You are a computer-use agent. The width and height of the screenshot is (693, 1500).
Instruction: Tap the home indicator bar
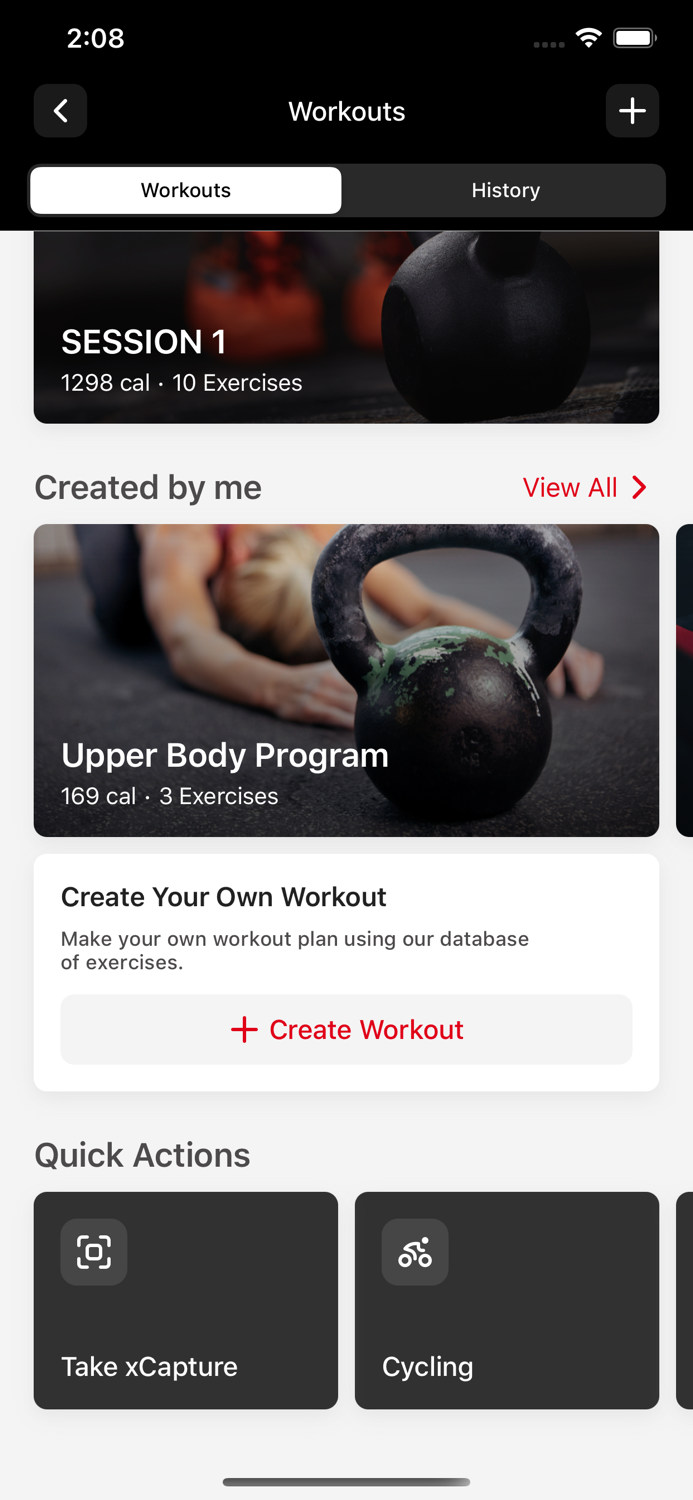[346, 1482]
